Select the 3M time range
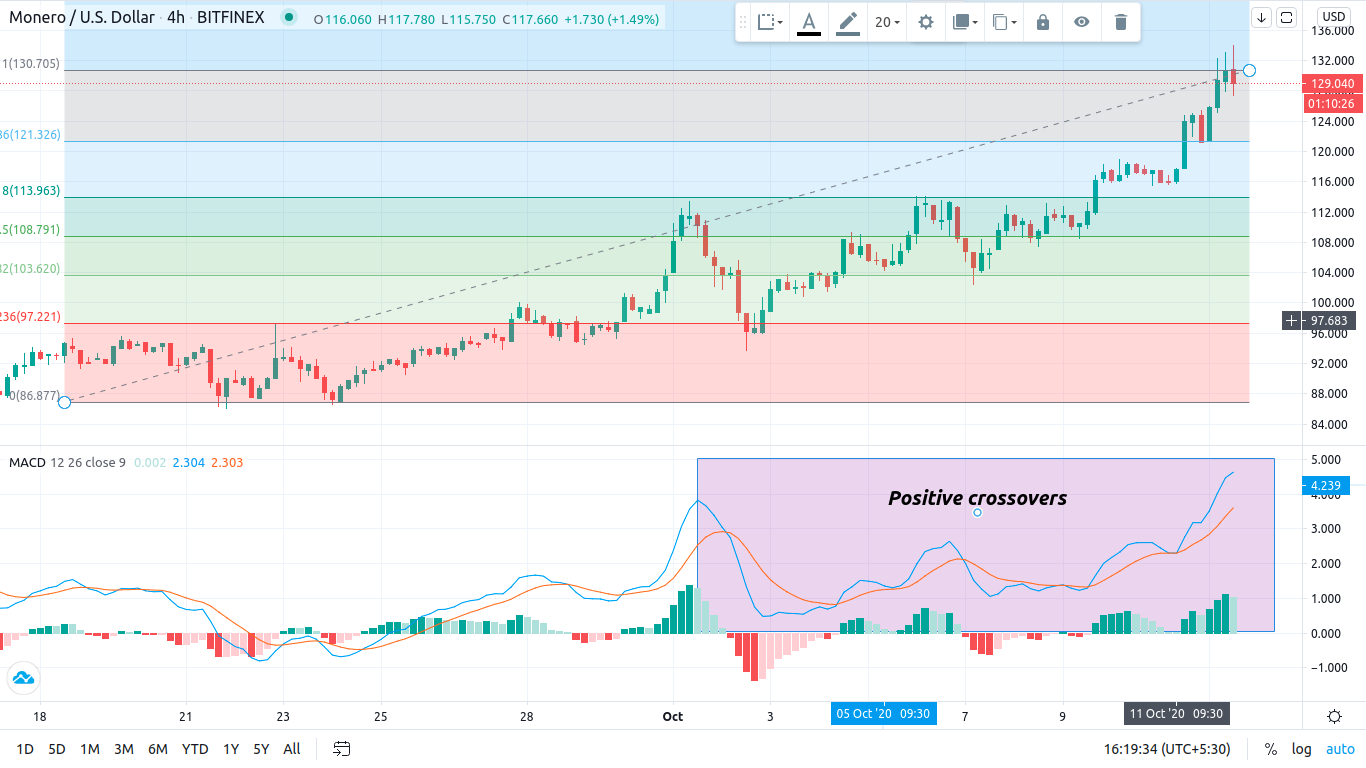Image resolution: width=1366 pixels, height=768 pixels. (124, 749)
